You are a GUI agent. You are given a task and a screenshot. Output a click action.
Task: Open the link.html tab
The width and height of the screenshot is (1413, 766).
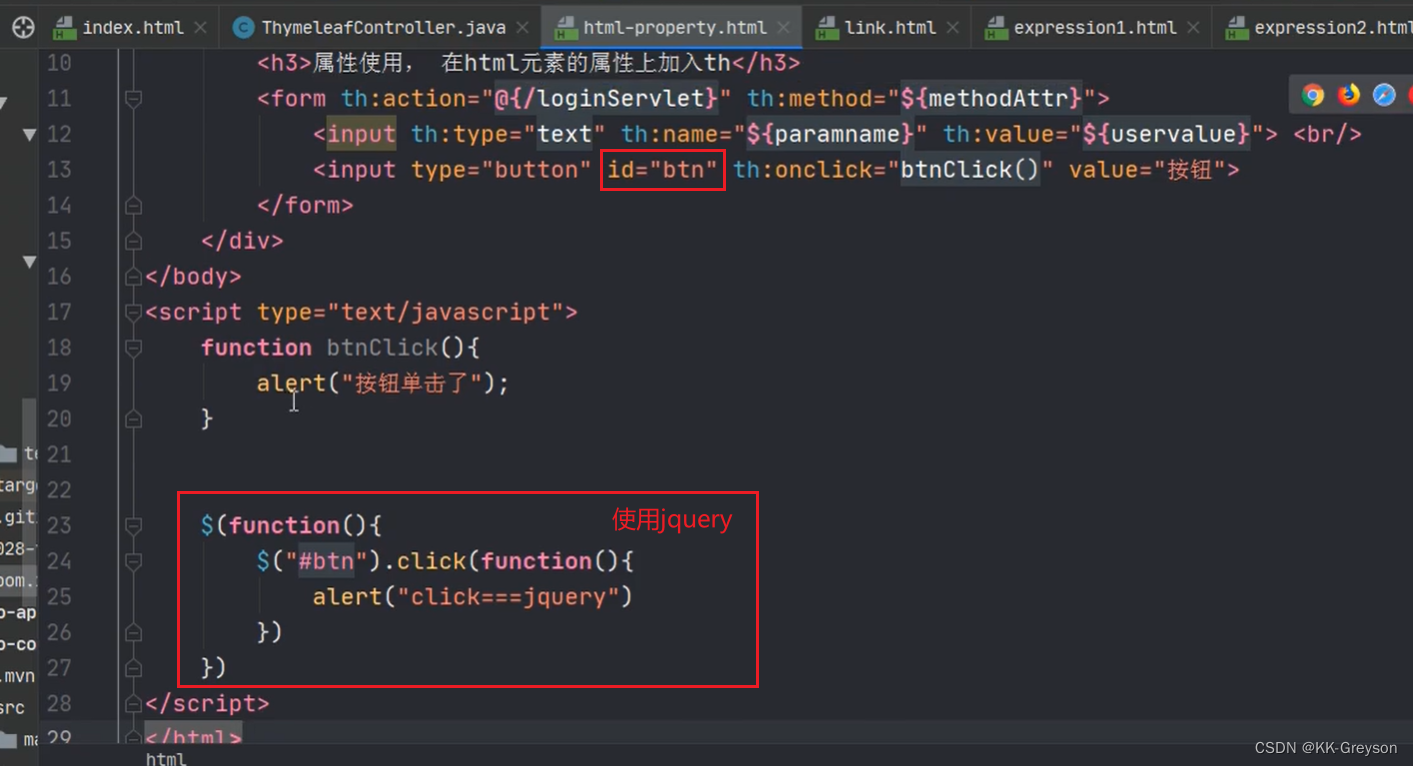tap(890, 28)
